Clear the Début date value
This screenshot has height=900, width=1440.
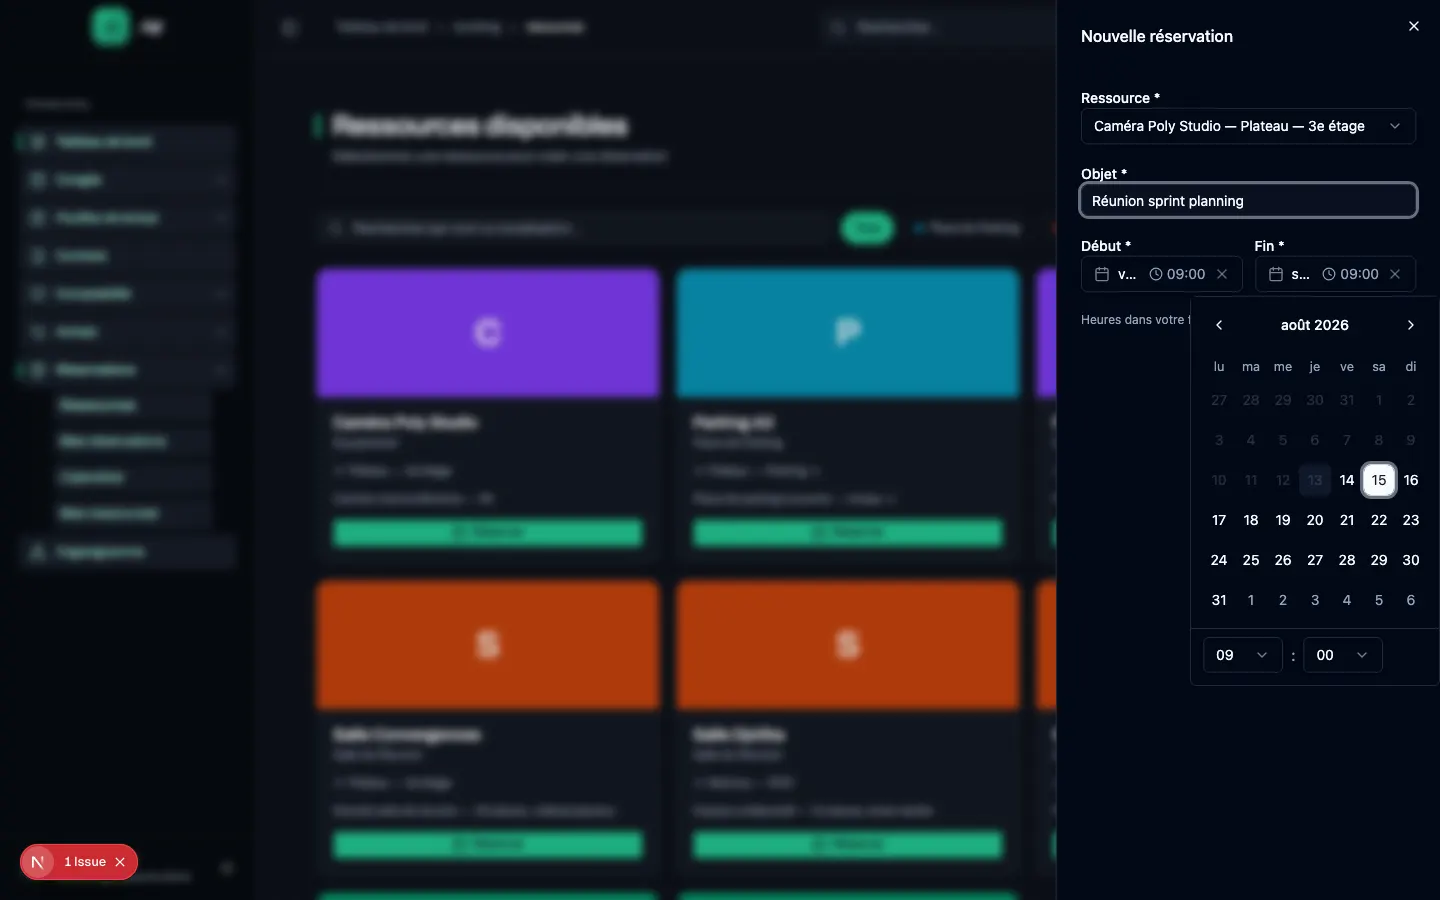click(1222, 274)
